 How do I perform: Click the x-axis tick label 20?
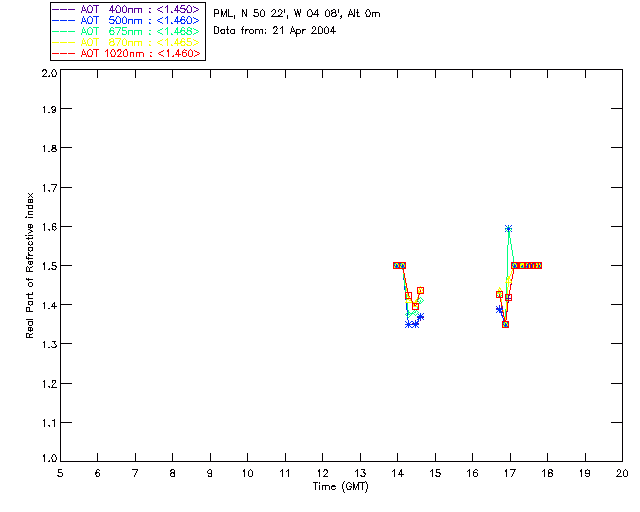622,474
